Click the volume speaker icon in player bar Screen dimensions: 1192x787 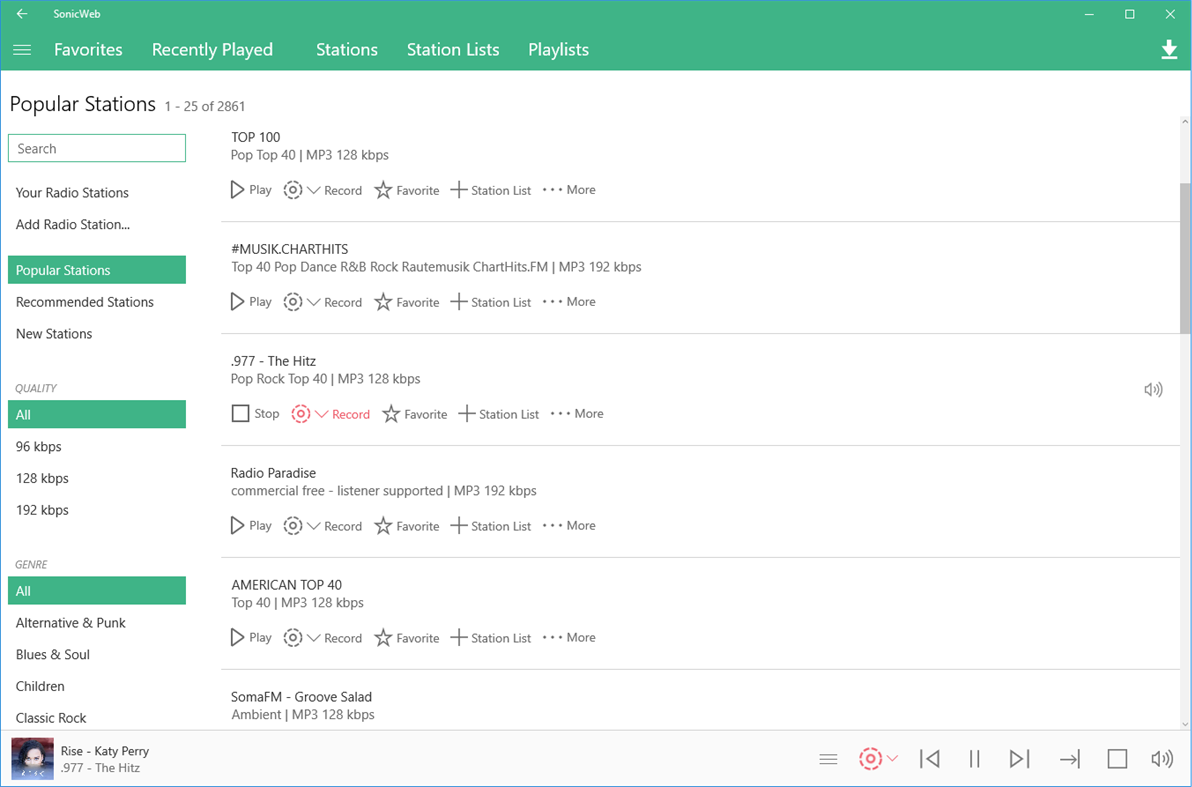1162,758
